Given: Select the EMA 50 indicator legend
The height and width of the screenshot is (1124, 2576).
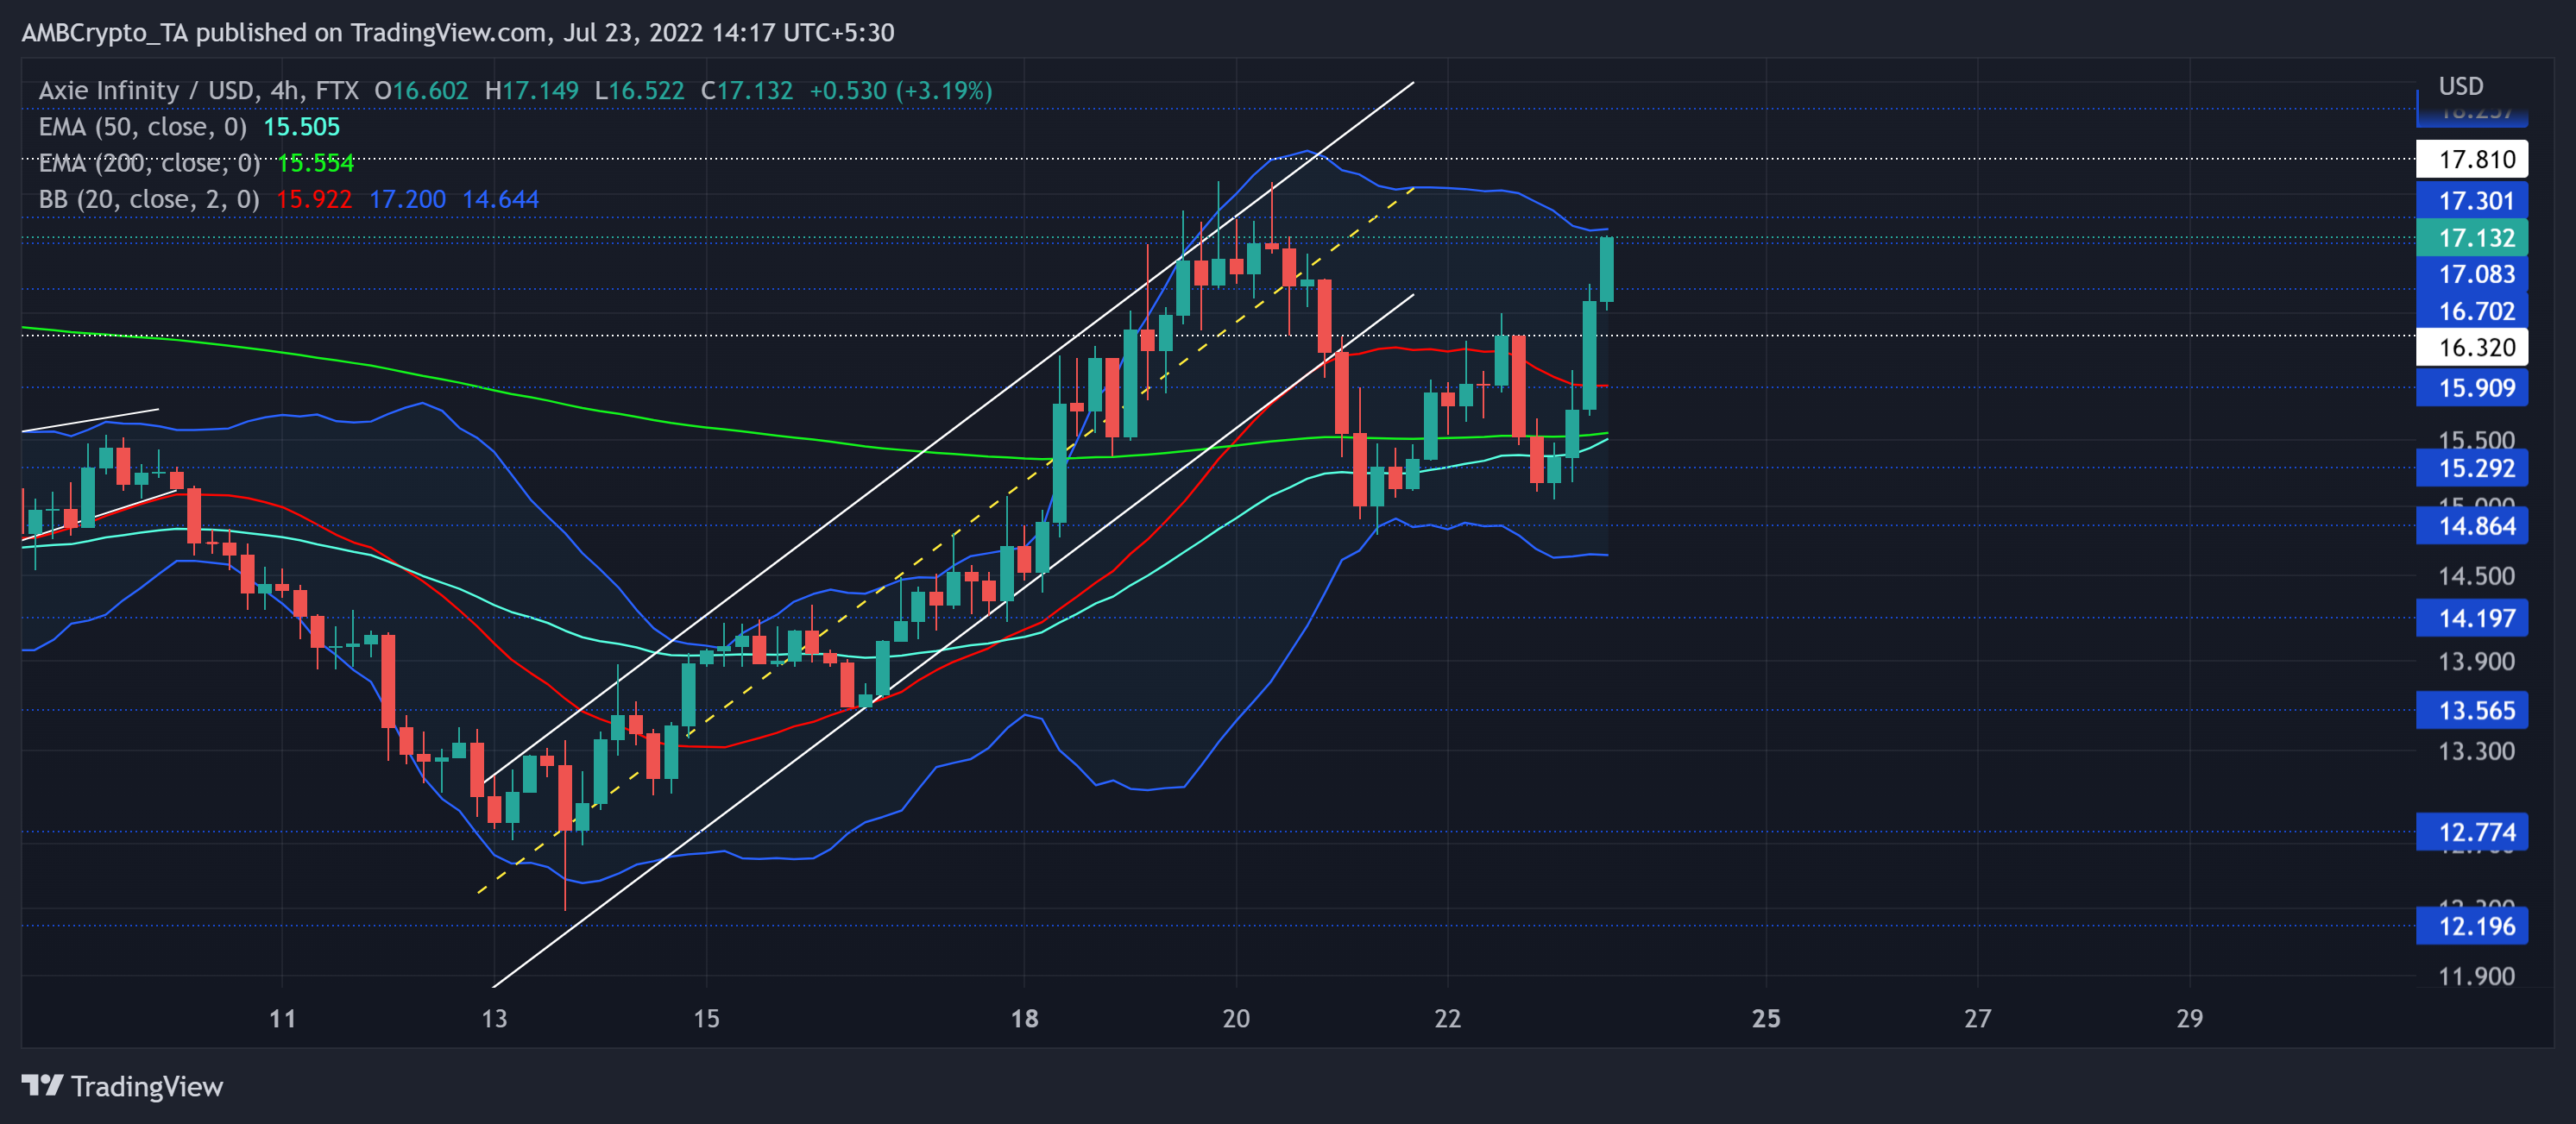Looking at the screenshot, I should (x=142, y=127).
